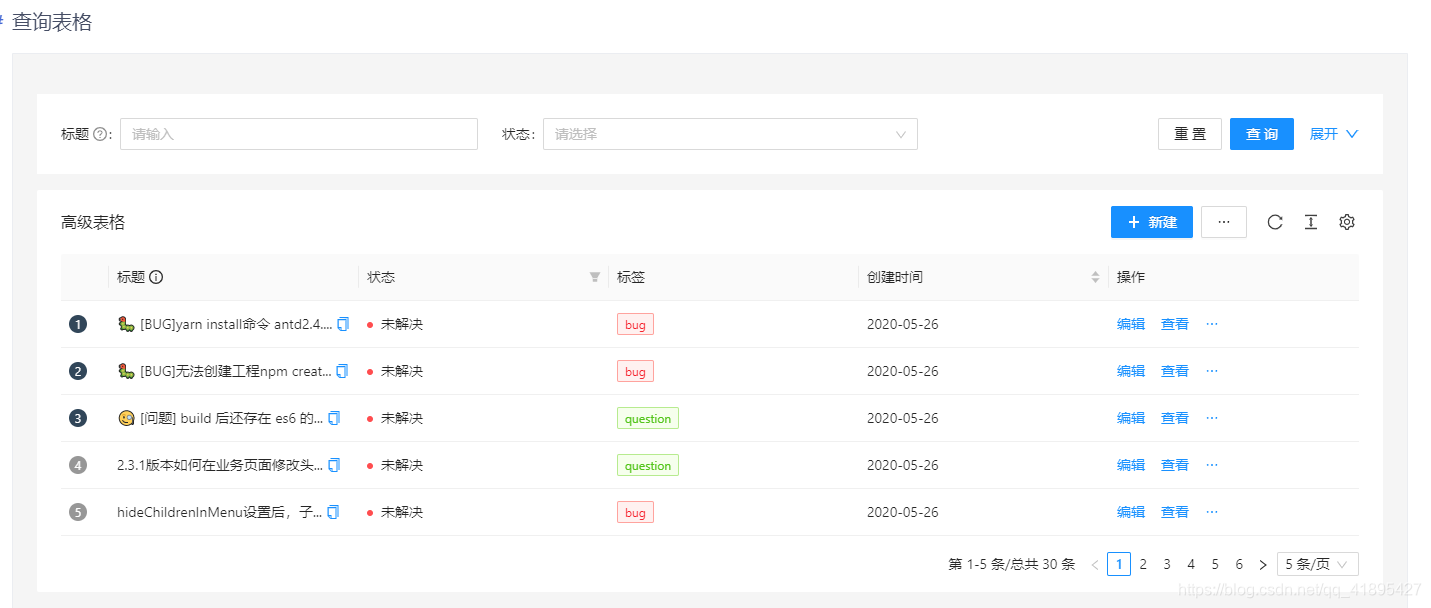The height and width of the screenshot is (608, 1431).
Task: Go to next page arrow in pagination
Action: click(1263, 565)
